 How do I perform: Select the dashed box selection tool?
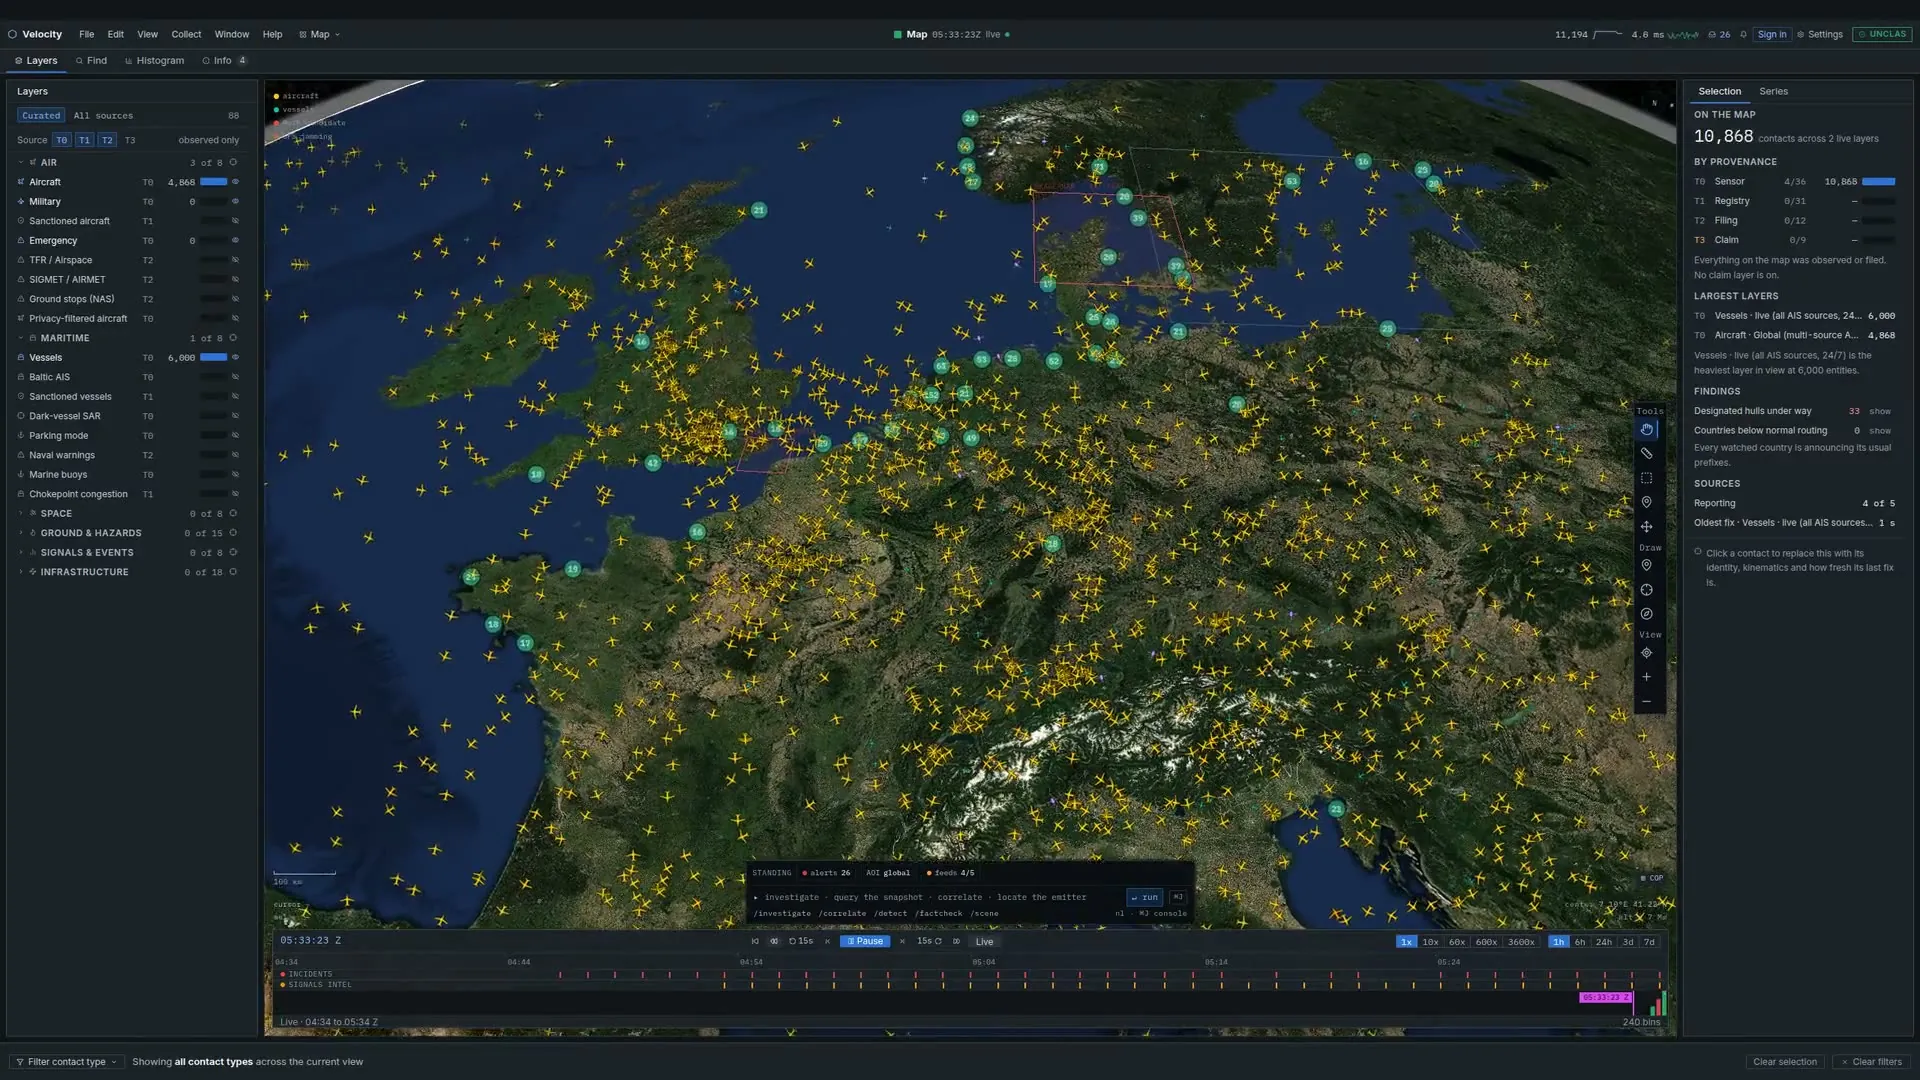(x=1646, y=478)
